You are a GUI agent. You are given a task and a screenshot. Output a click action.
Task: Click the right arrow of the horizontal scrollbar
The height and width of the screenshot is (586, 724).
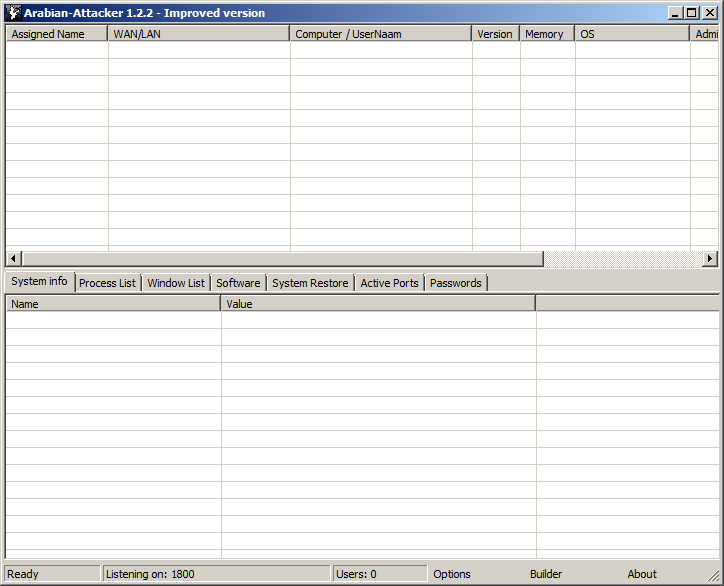coord(710,259)
